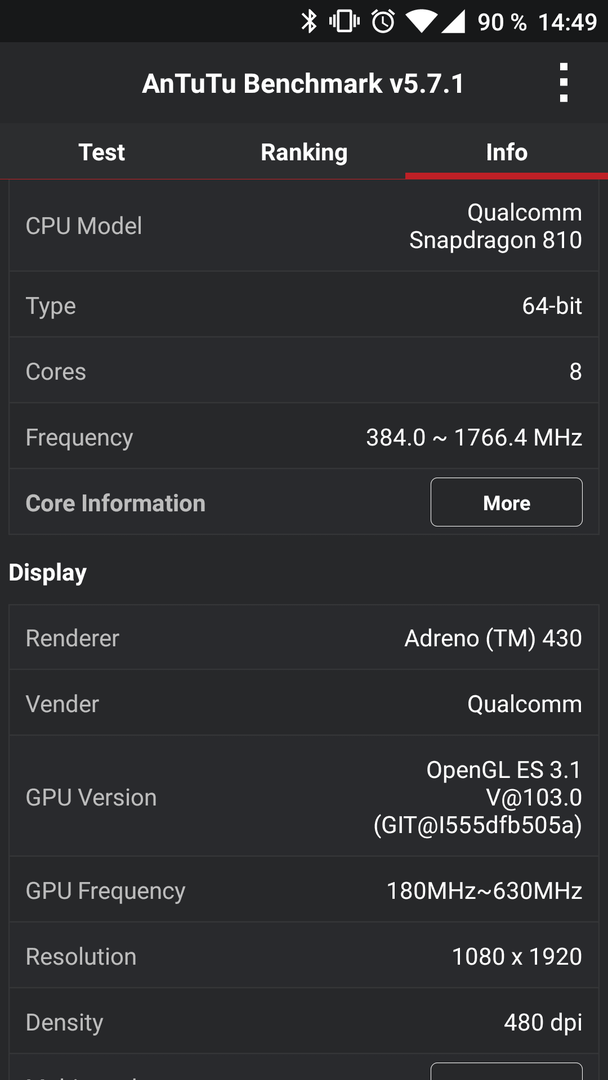This screenshot has width=608, height=1080.
Task: Open the three-dot overflow menu
Action: pos(563,83)
